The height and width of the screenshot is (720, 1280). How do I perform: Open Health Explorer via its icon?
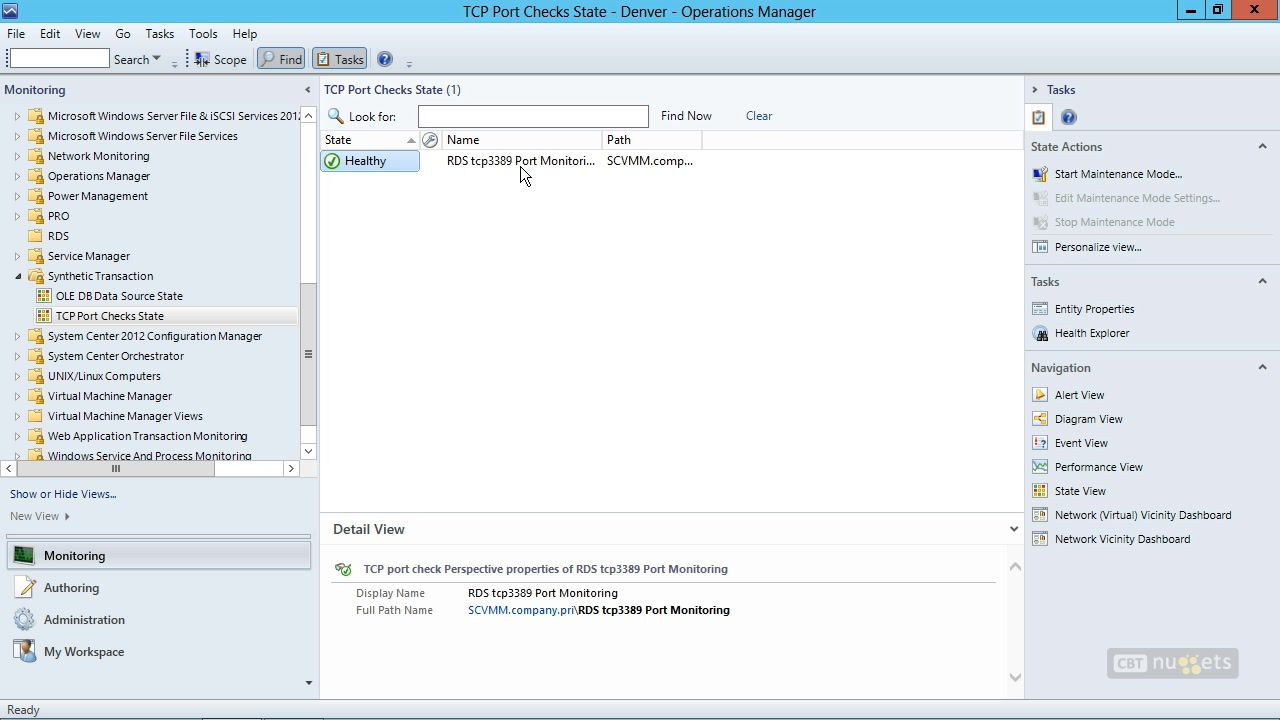[1040, 333]
